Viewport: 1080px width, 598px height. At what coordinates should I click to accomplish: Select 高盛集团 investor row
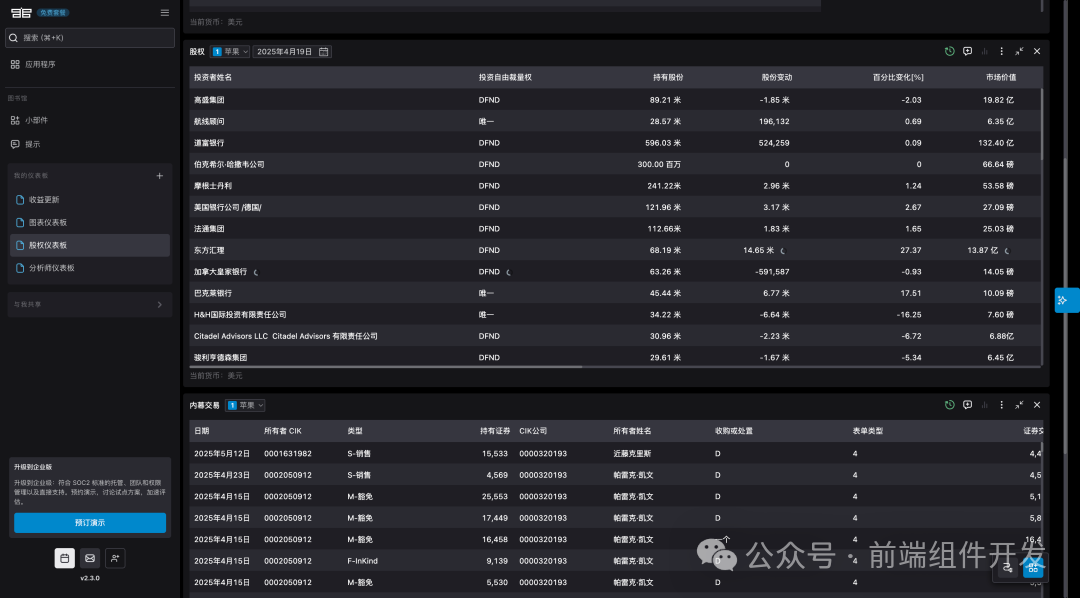[x=616, y=100]
